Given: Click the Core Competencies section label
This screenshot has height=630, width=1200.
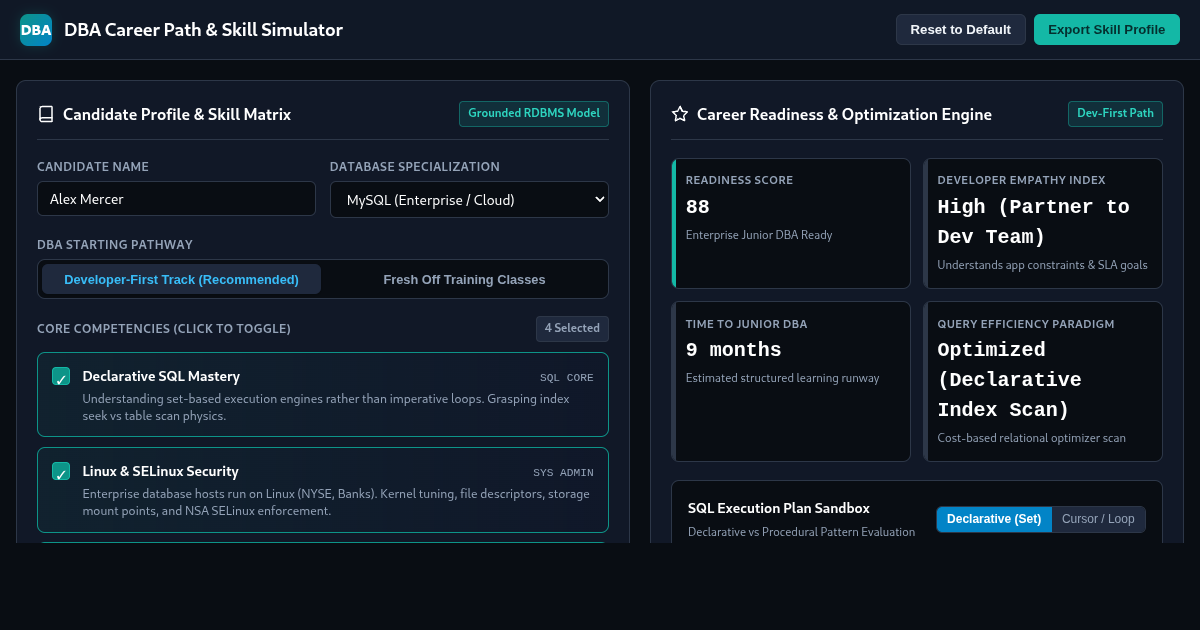Looking at the screenshot, I should (164, 329).
